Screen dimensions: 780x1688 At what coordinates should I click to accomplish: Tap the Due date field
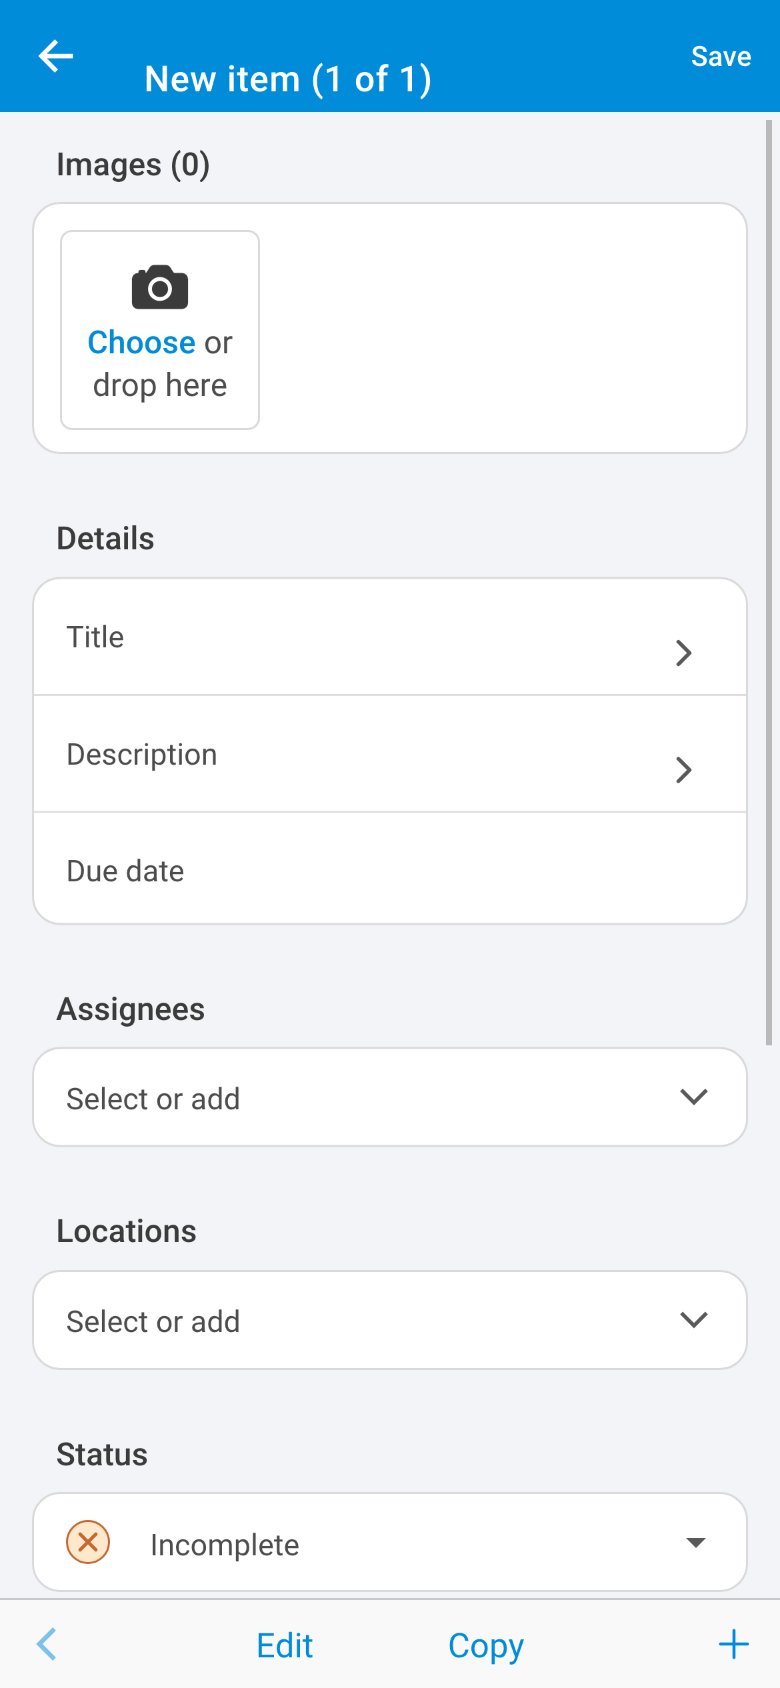tap(390, 869)
